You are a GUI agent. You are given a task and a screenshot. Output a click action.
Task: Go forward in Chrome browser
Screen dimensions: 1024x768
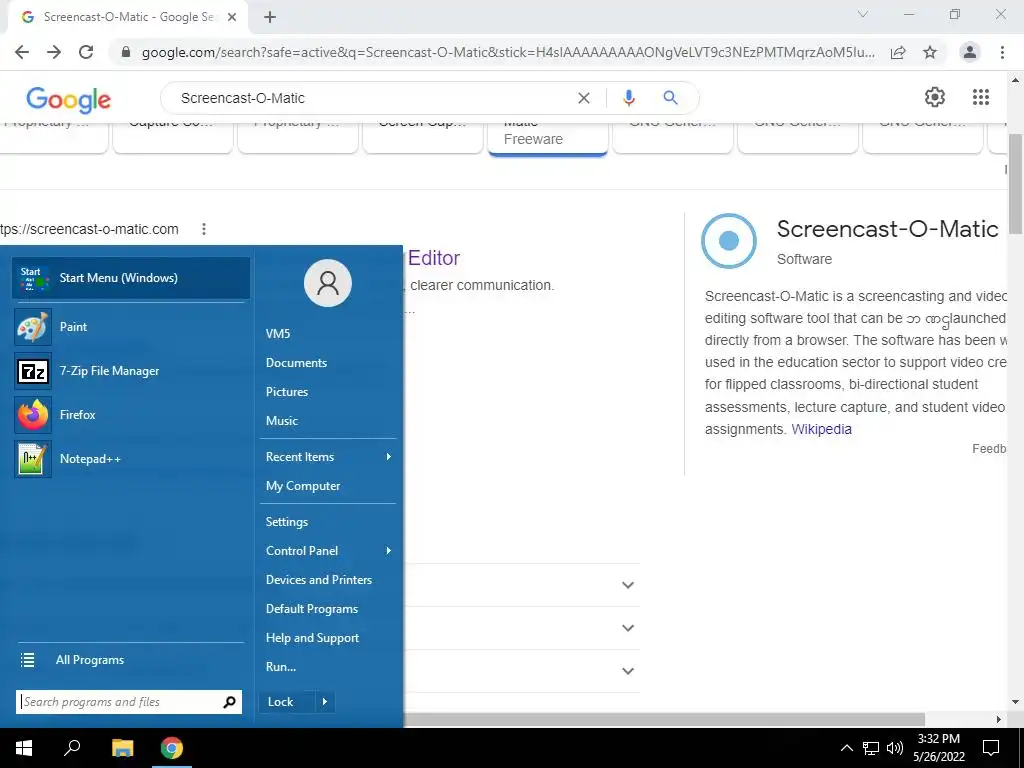54,52
